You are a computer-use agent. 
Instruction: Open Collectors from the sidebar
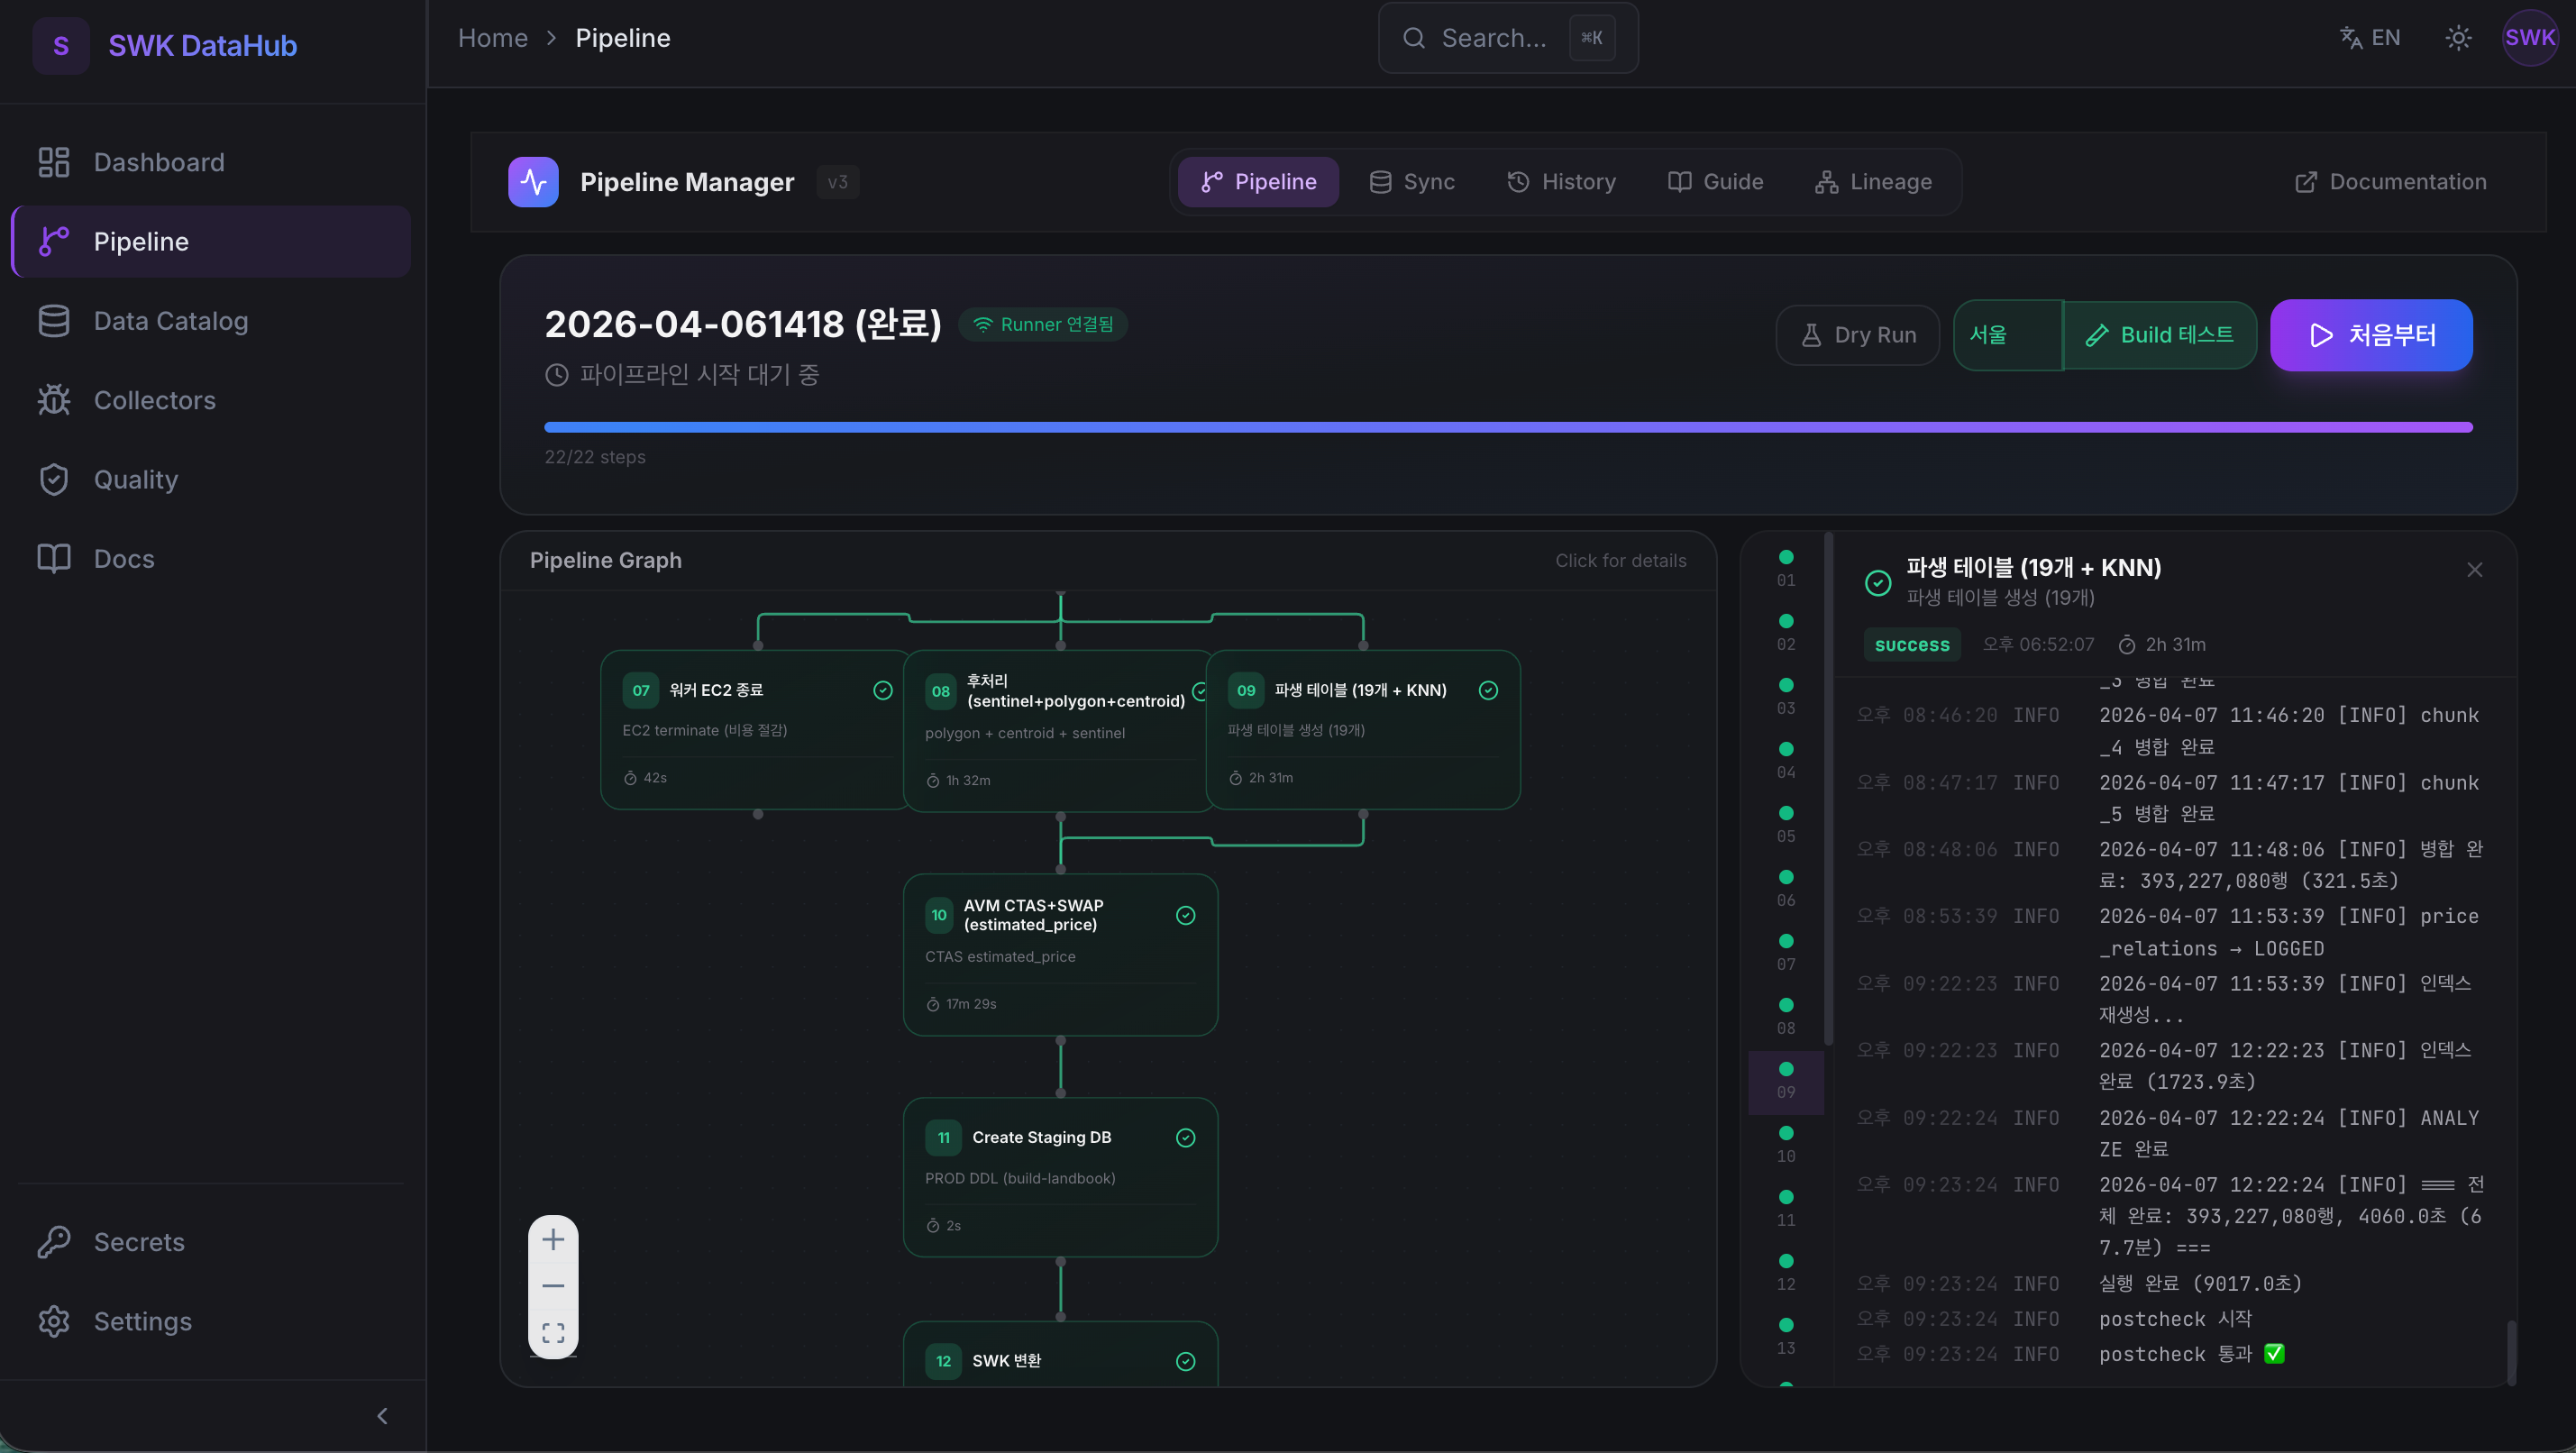click(x=211, y=400)
